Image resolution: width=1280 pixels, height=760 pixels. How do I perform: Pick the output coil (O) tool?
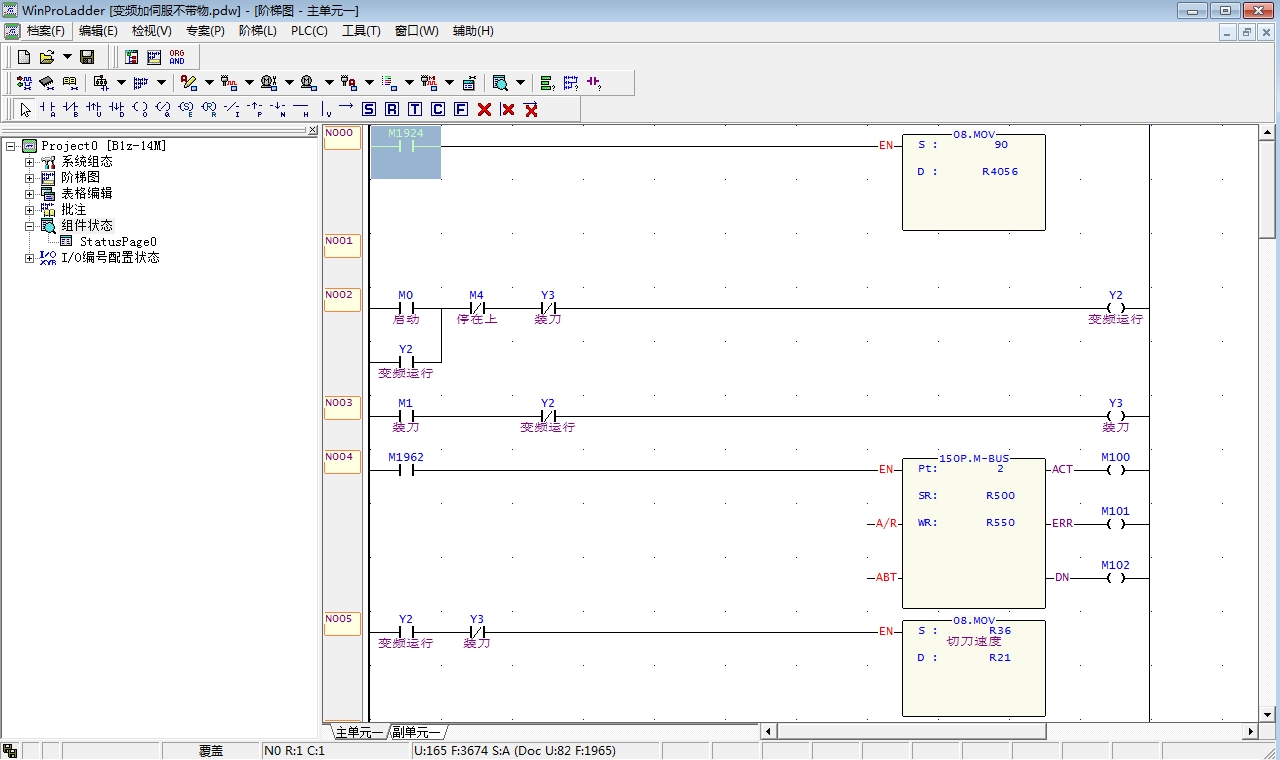coord(140,109)
